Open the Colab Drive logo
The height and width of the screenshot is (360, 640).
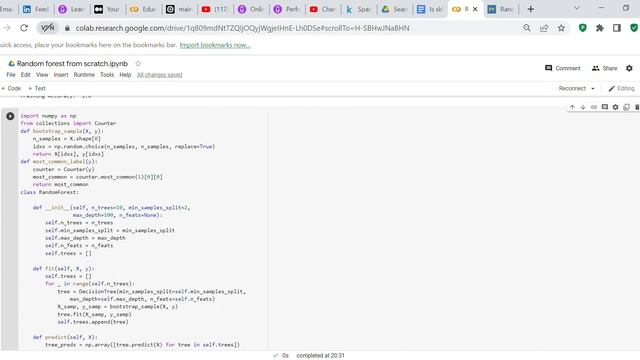[x=11, y=63]
